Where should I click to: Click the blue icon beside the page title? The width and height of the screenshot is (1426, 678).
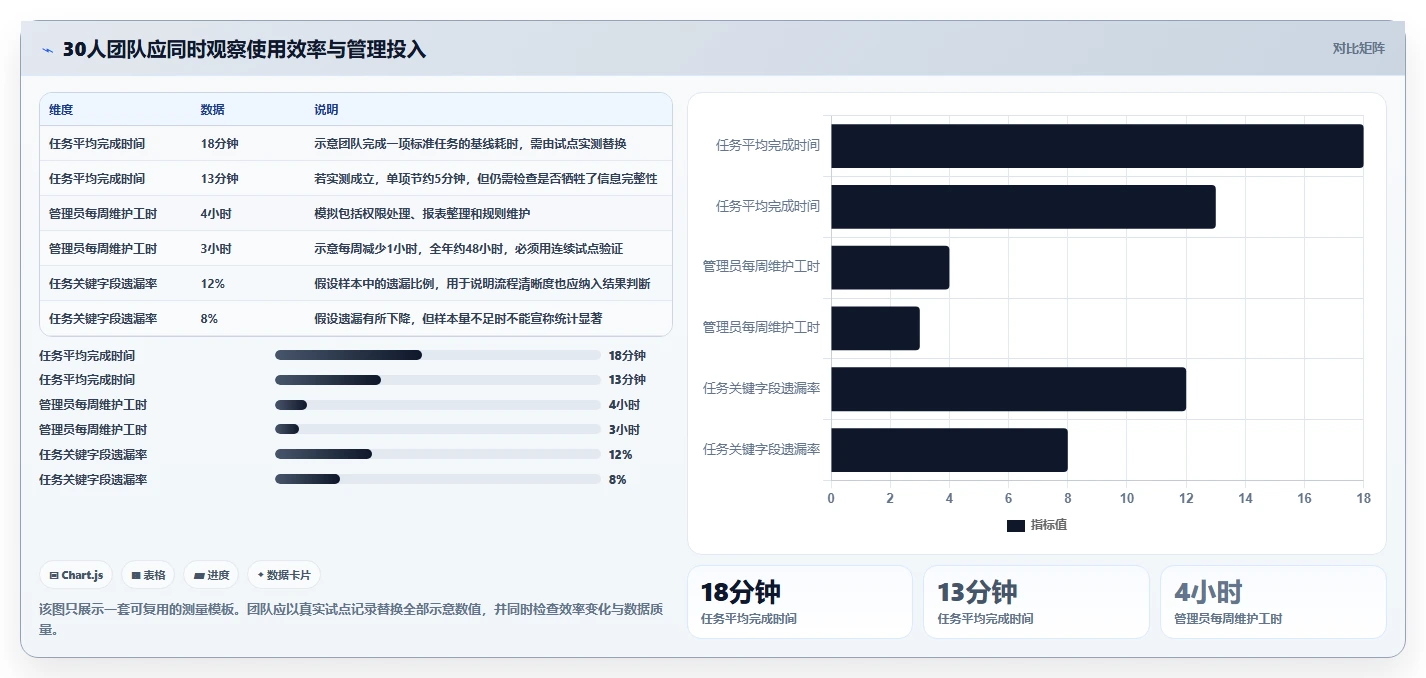click(x=47, y=50)
